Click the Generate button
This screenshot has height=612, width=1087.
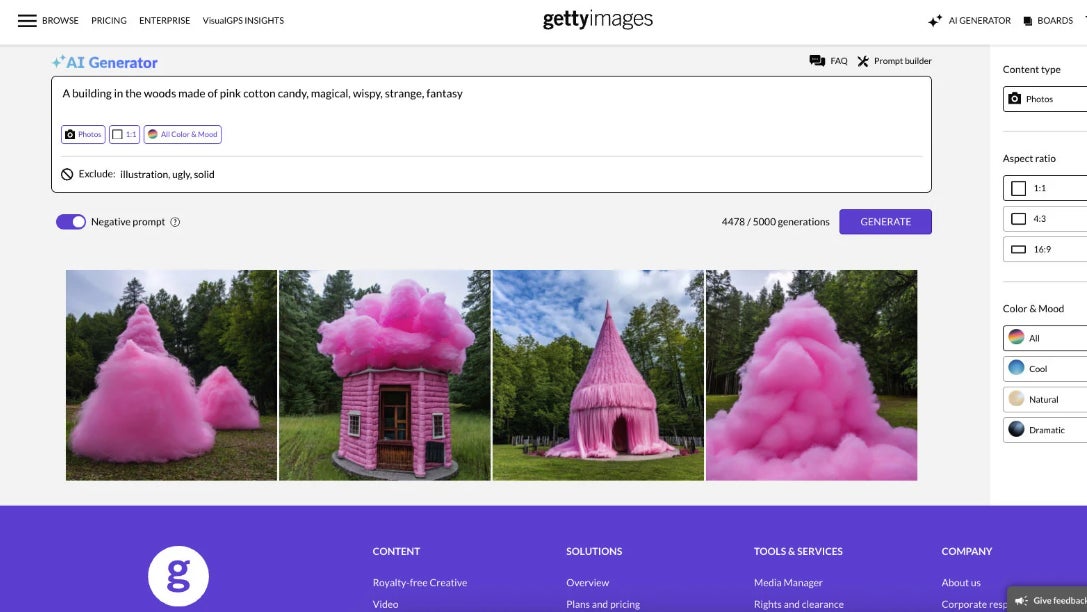(x=884, y=221)
